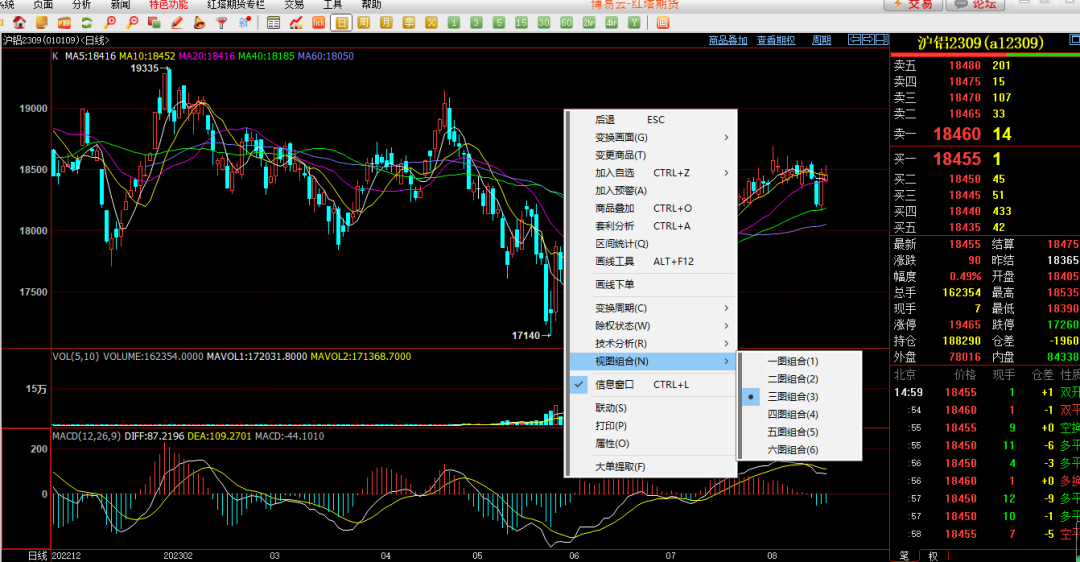Select 六图组合(6) option
The height and width of the screenshot is (562, 1080).
800,450
